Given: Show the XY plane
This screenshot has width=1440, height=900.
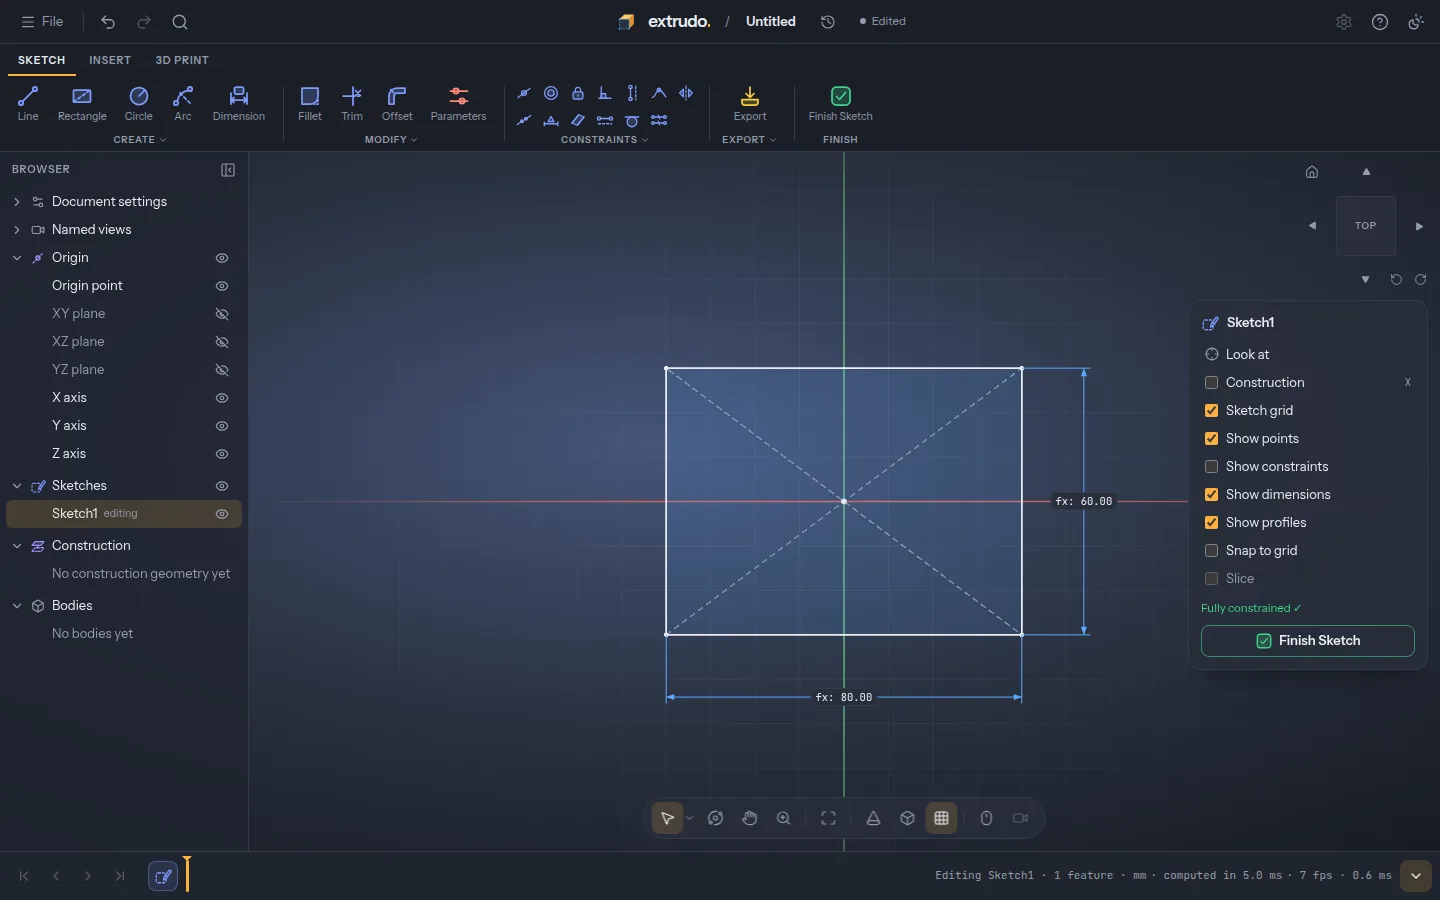Looking at the screenshot, I should [222, 314].
